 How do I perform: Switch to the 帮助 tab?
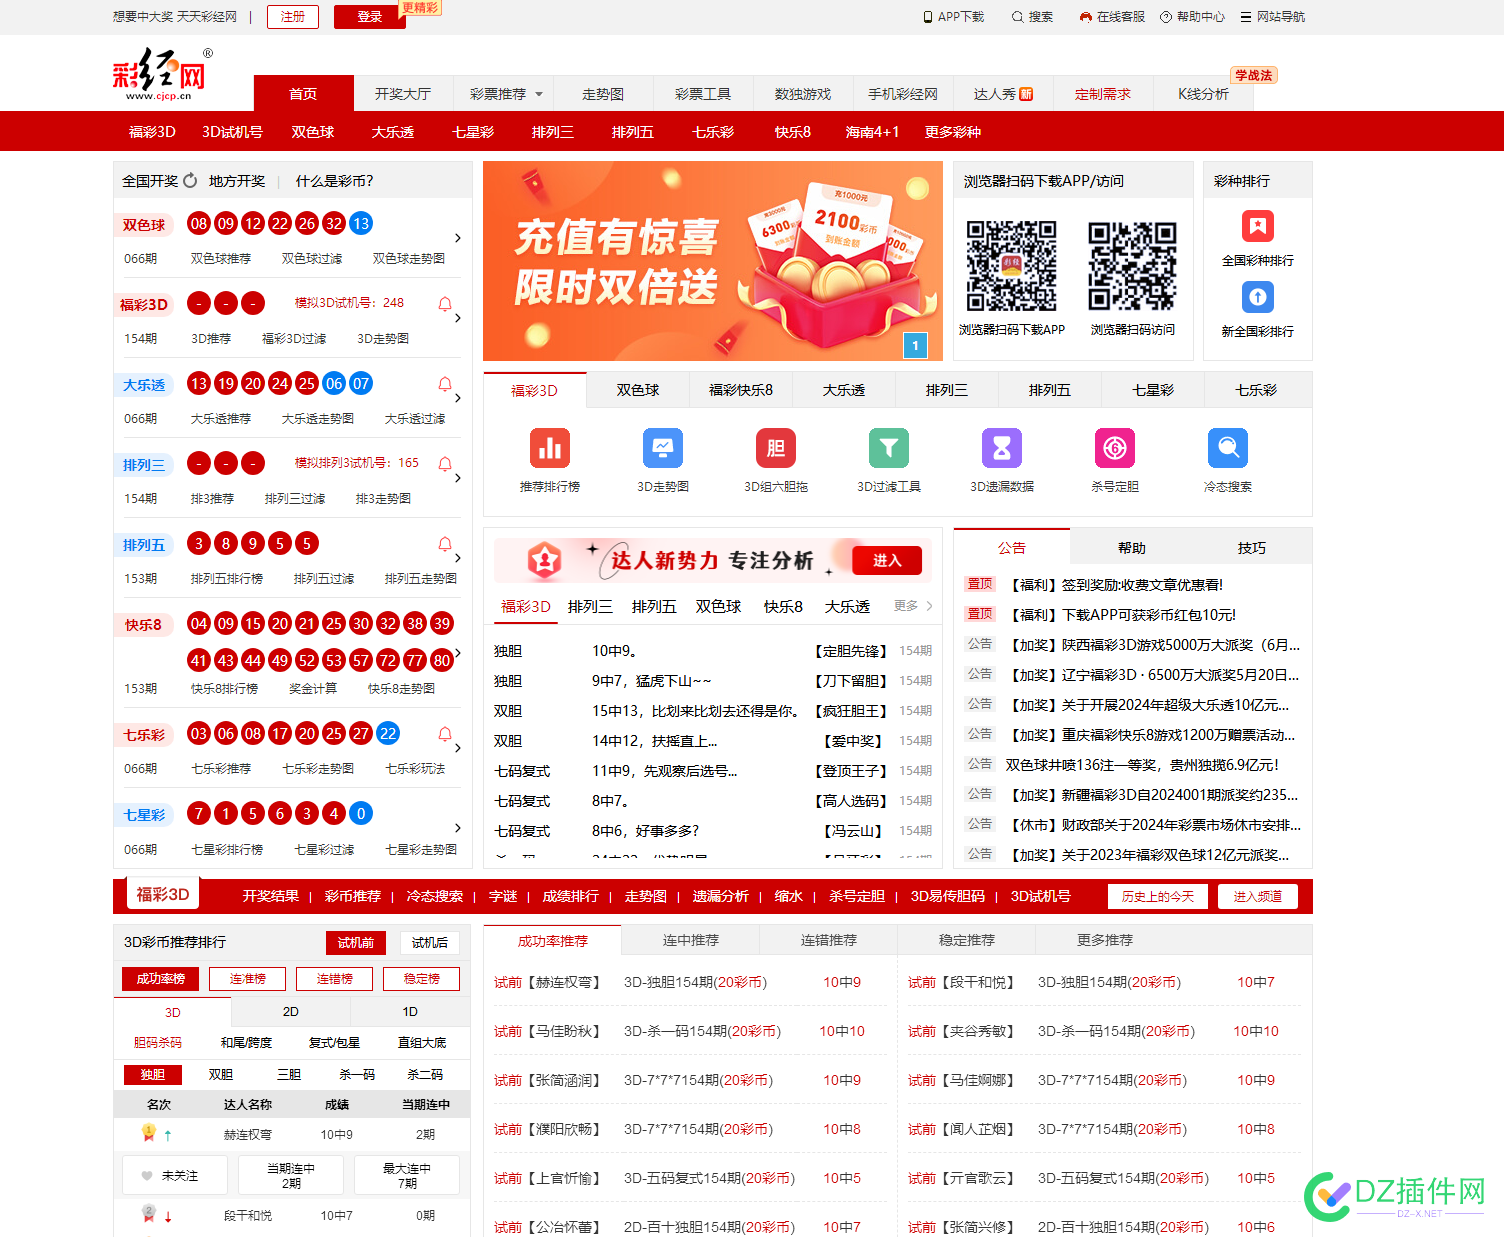tap(1131, 548)
